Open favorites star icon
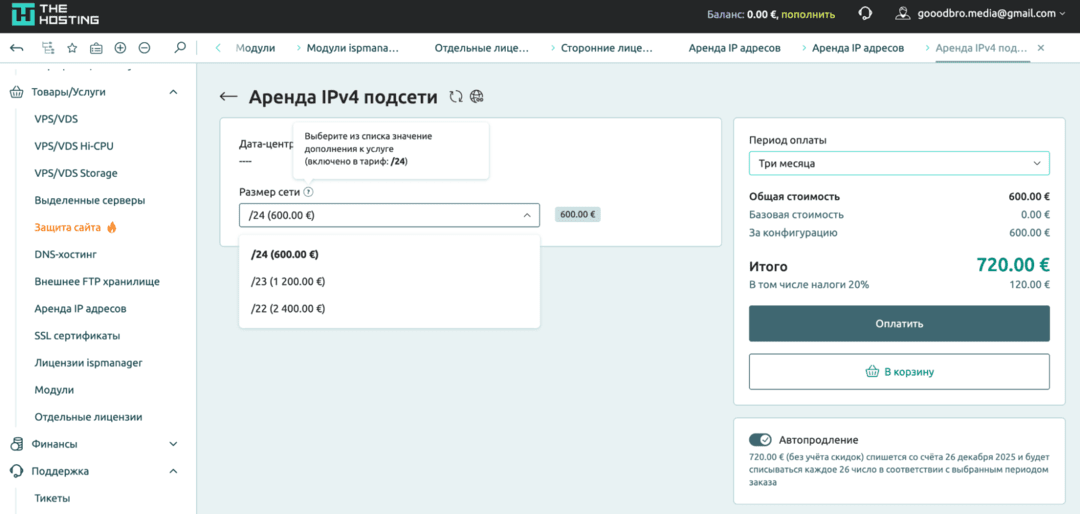This screenshot has height=514, width=1080. (72, 48)
